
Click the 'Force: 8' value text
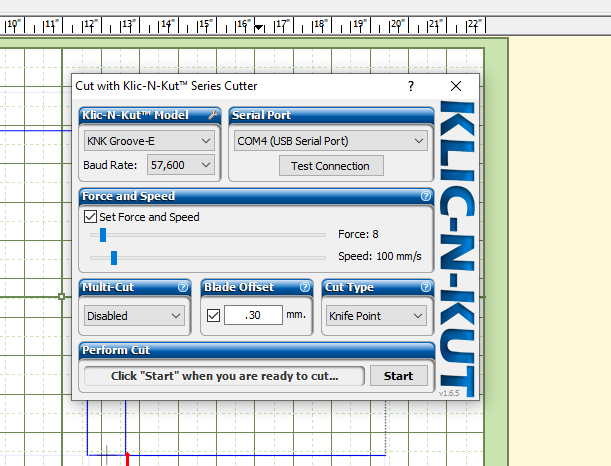click(x=358, y=234)
